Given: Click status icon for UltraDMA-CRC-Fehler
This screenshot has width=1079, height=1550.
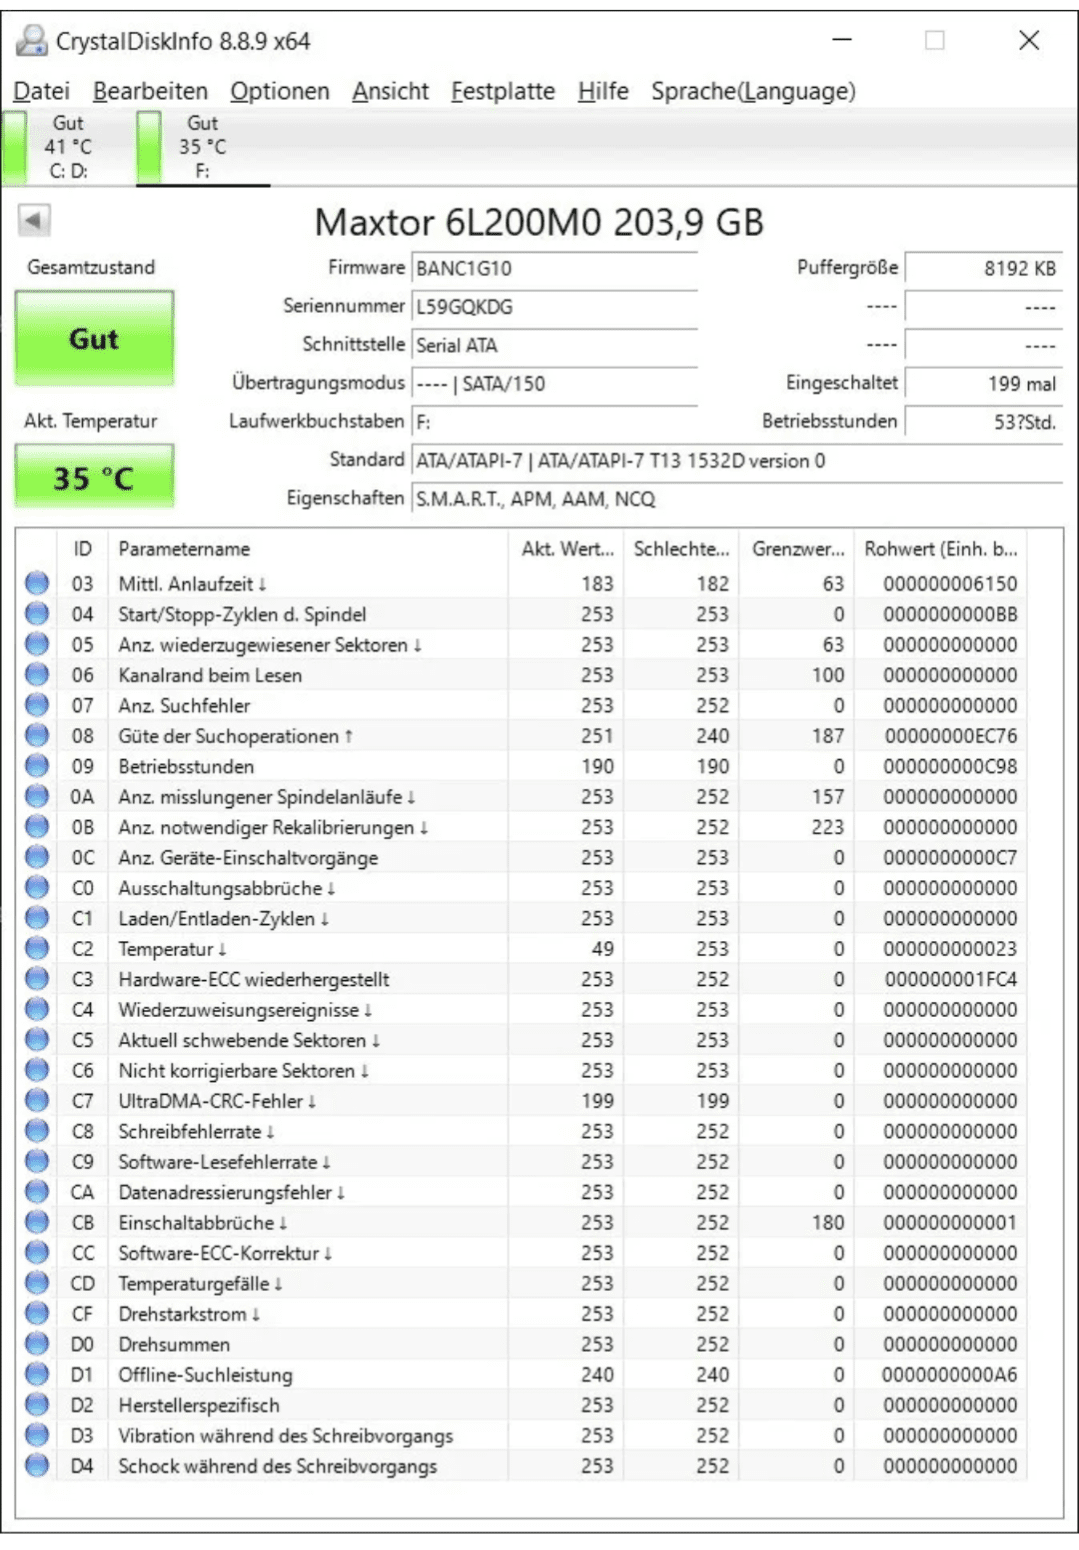Looking at the screenshot, I should [37, 1100].
